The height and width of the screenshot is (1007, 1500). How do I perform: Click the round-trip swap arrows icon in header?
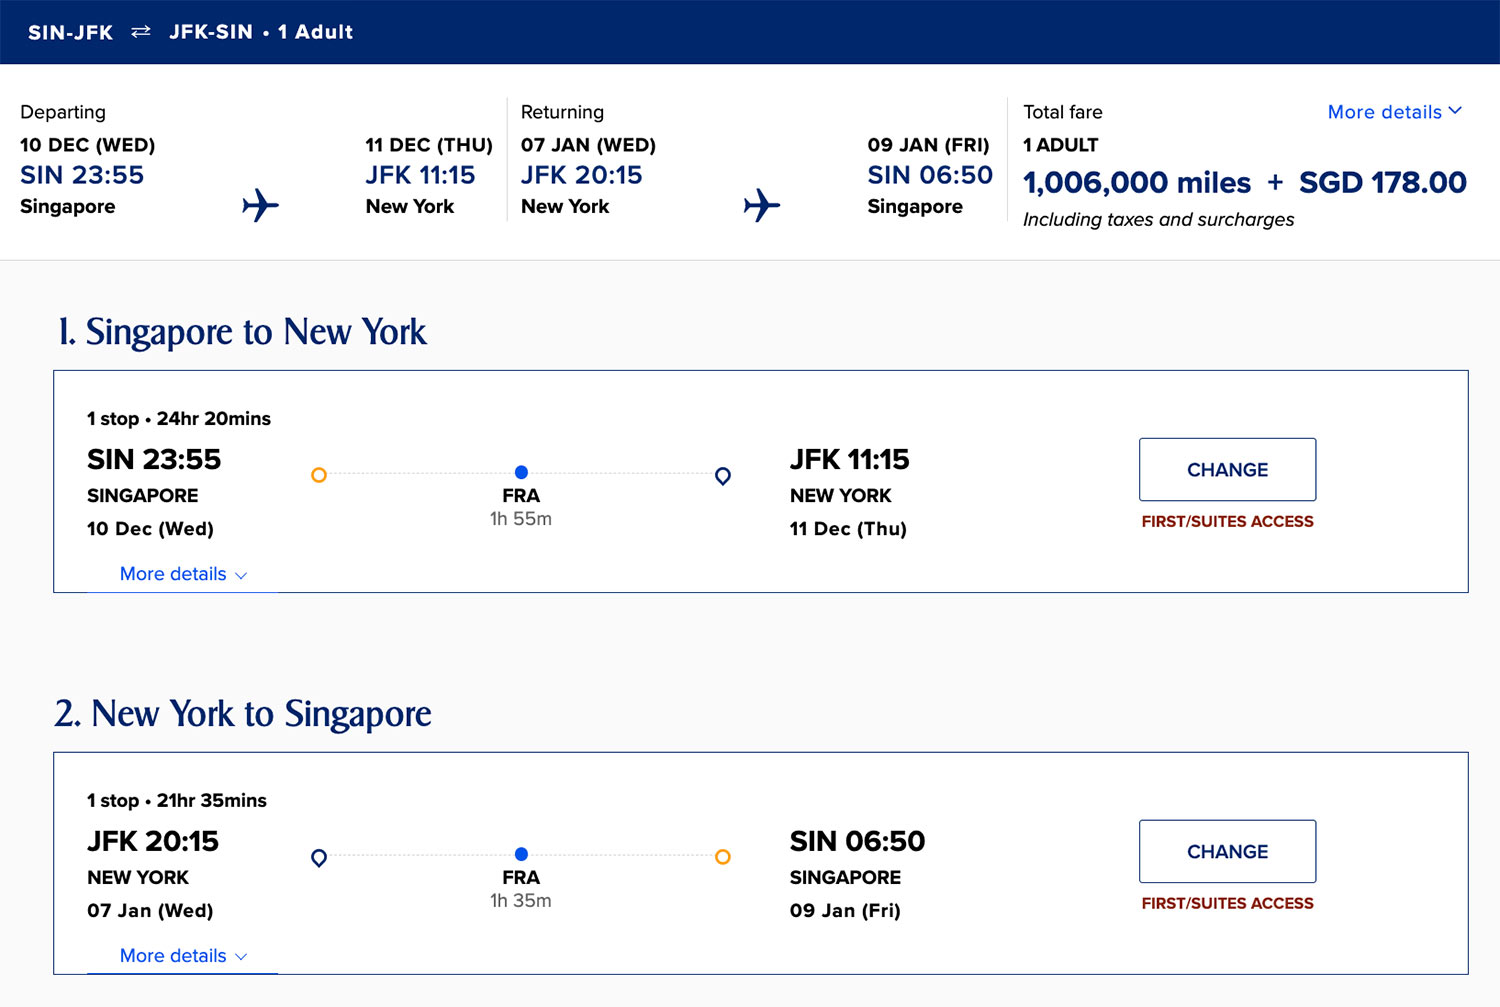141,31
